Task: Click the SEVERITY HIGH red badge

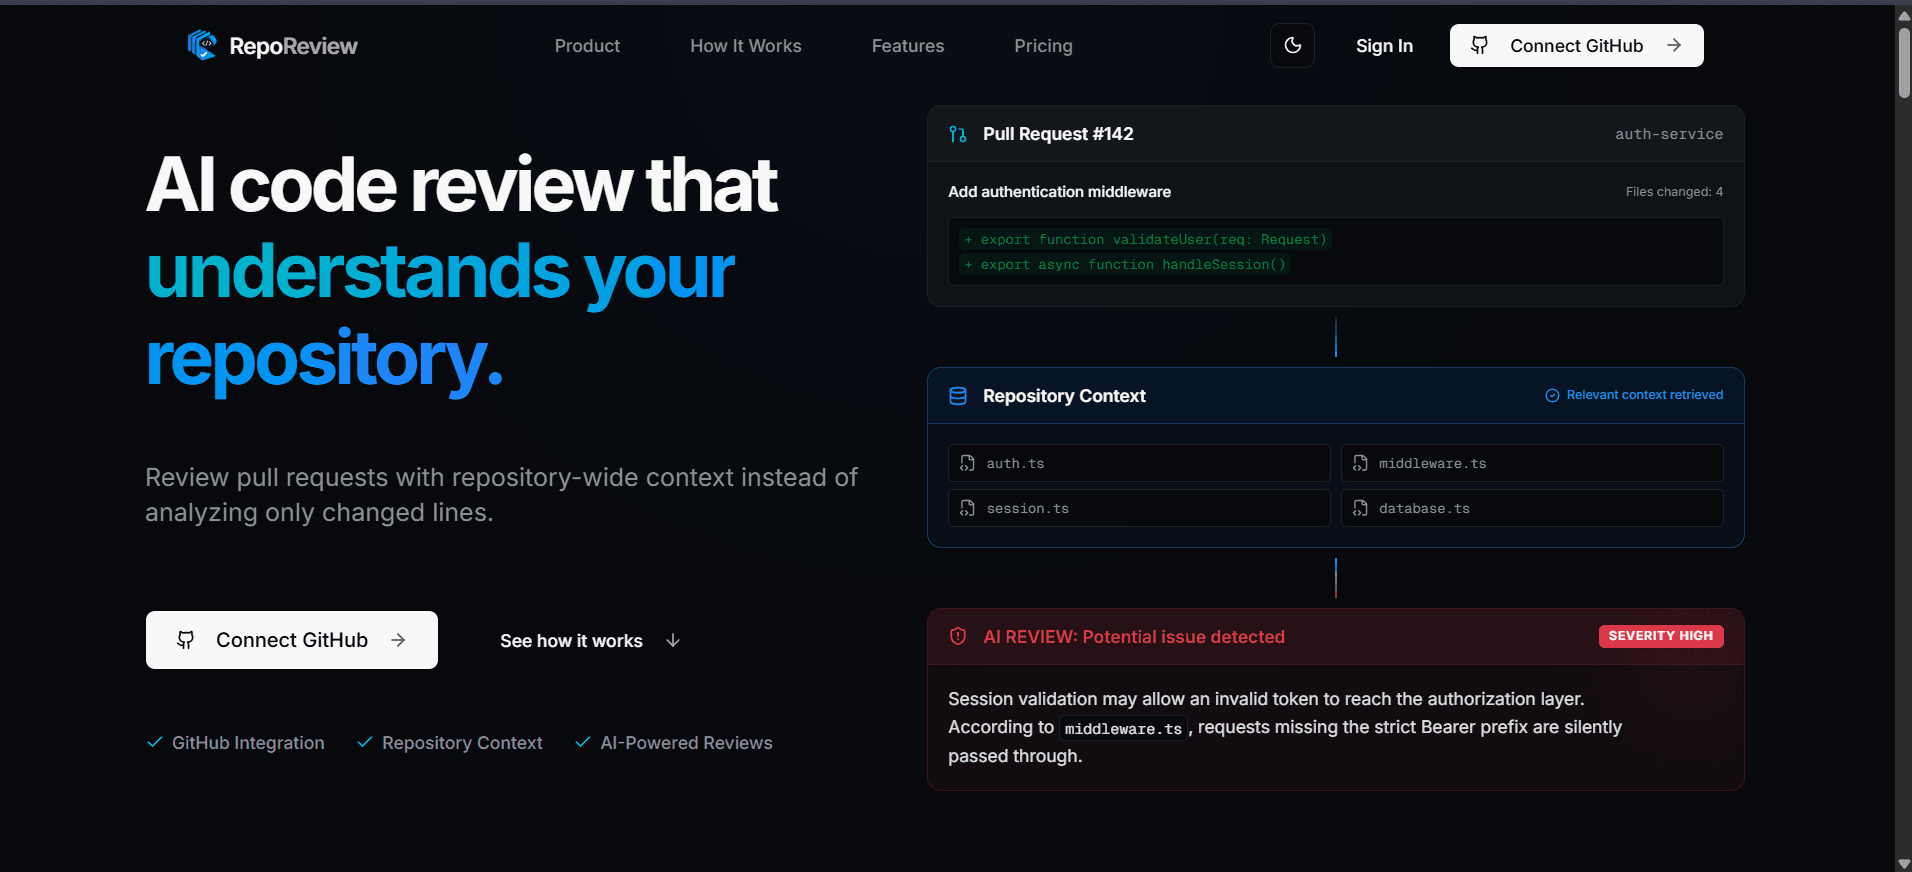Action: (x=1661, y=636)
